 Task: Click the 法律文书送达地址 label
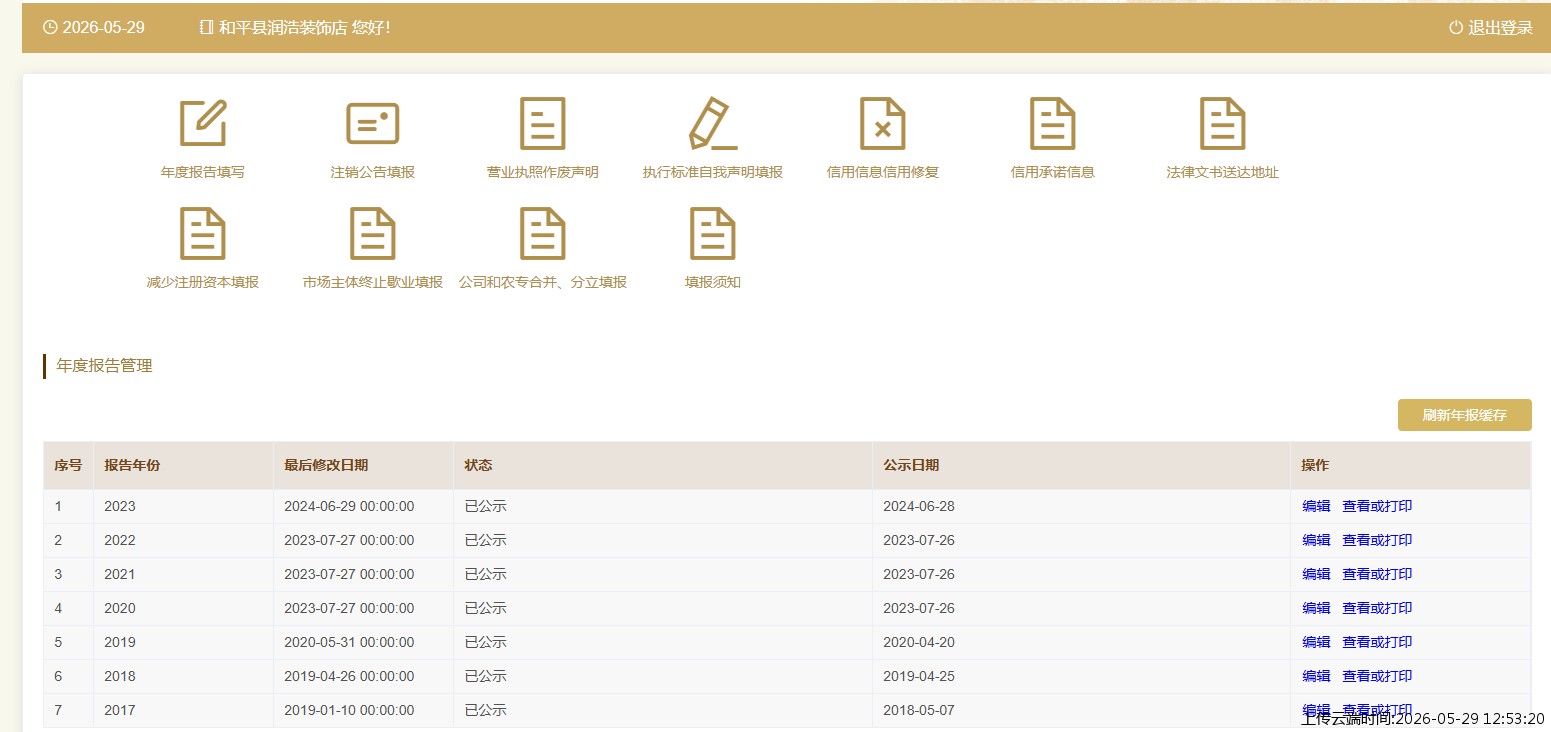tap(1223, 172)
